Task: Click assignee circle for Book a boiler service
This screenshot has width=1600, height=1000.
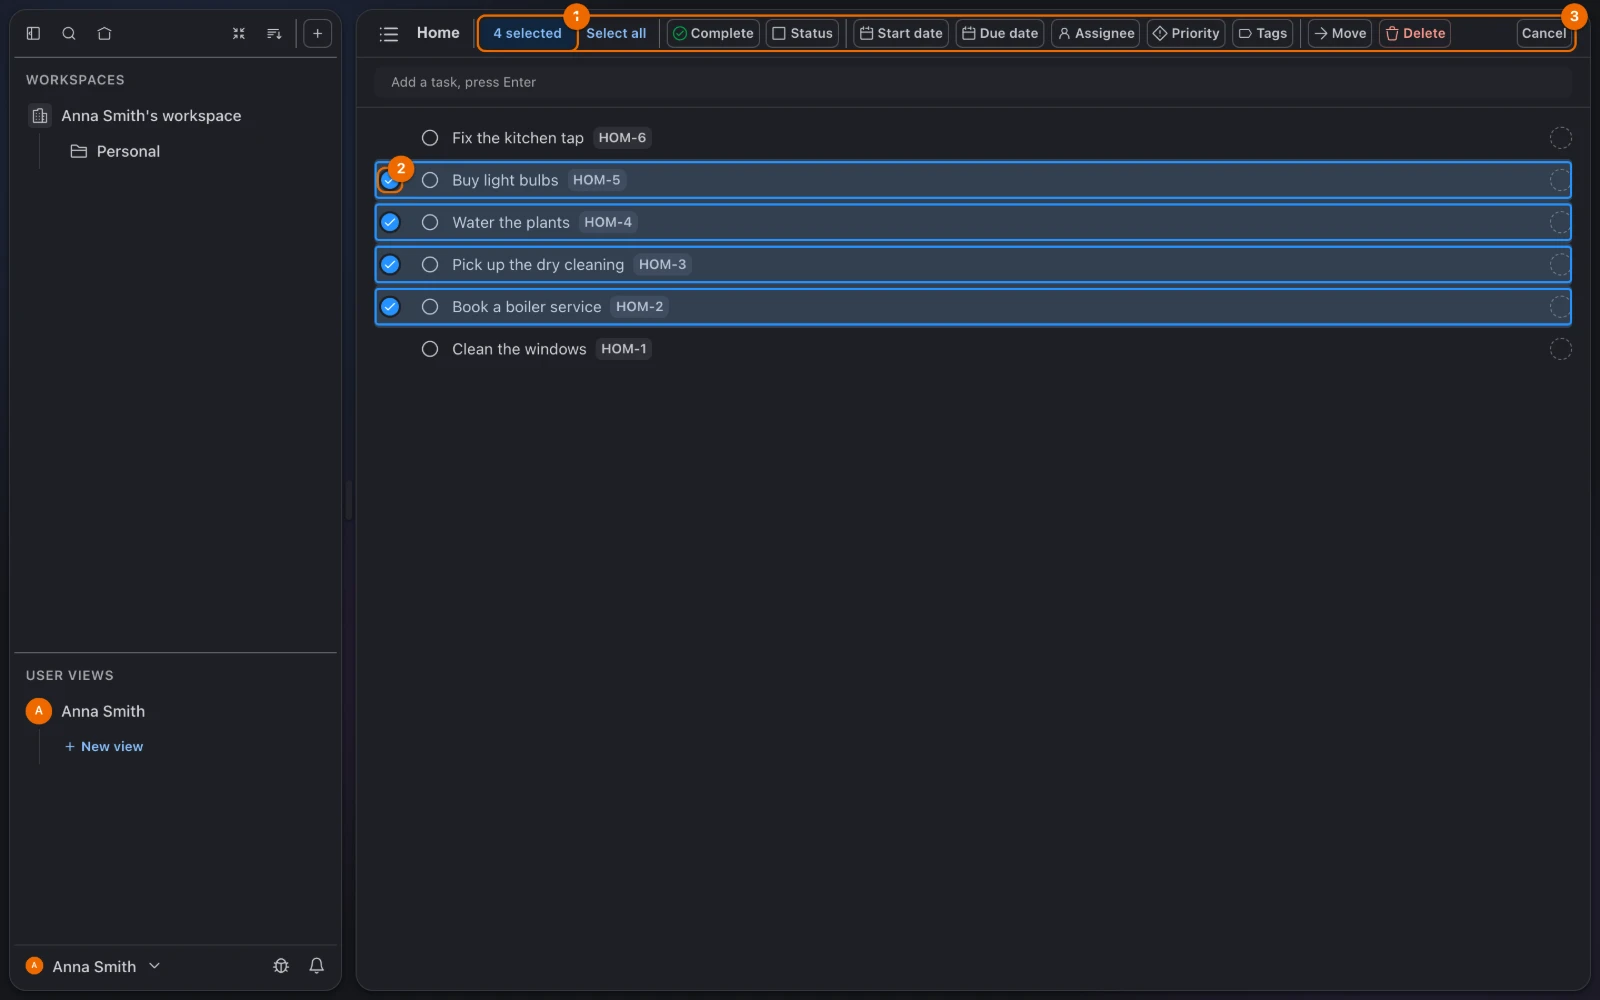Action: (x=1560, y=307)
